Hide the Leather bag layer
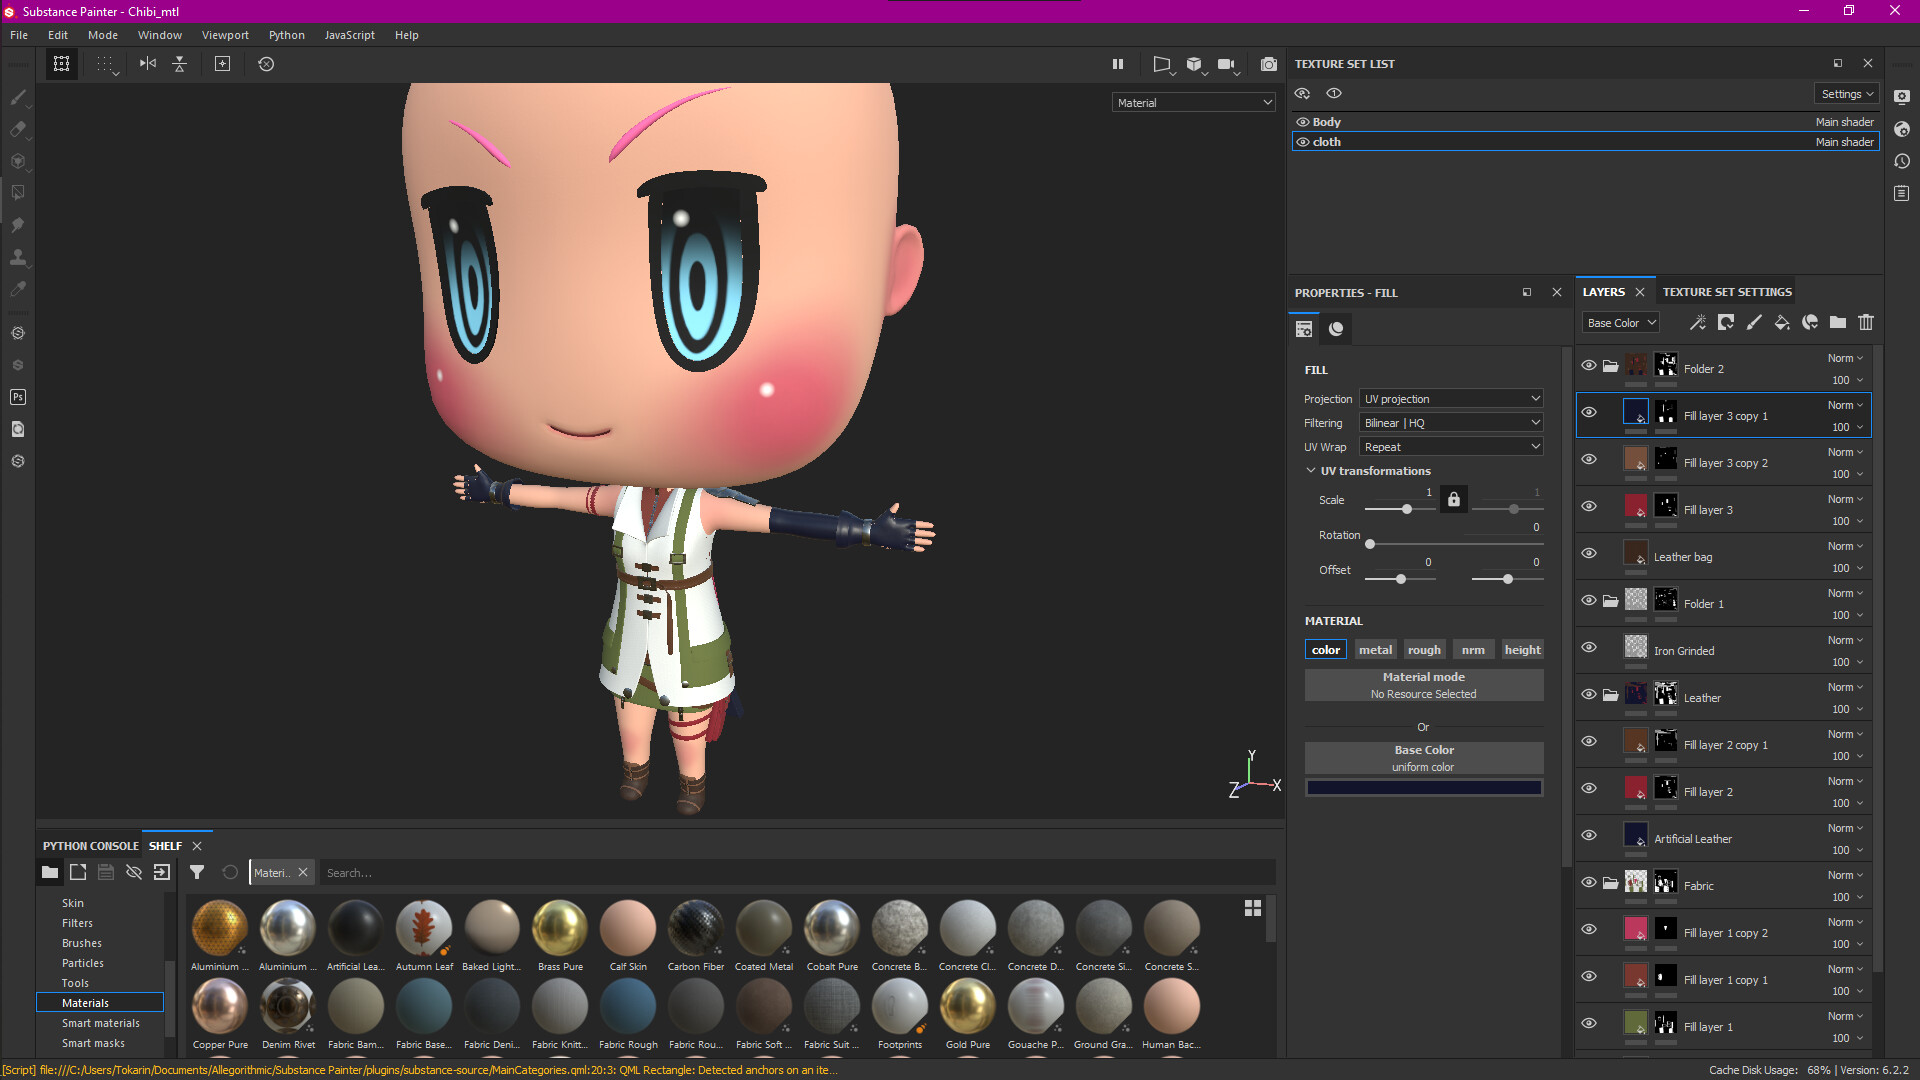Image resolution: width=1920 pixels, height=1080 pixels. coord(1589,553)
